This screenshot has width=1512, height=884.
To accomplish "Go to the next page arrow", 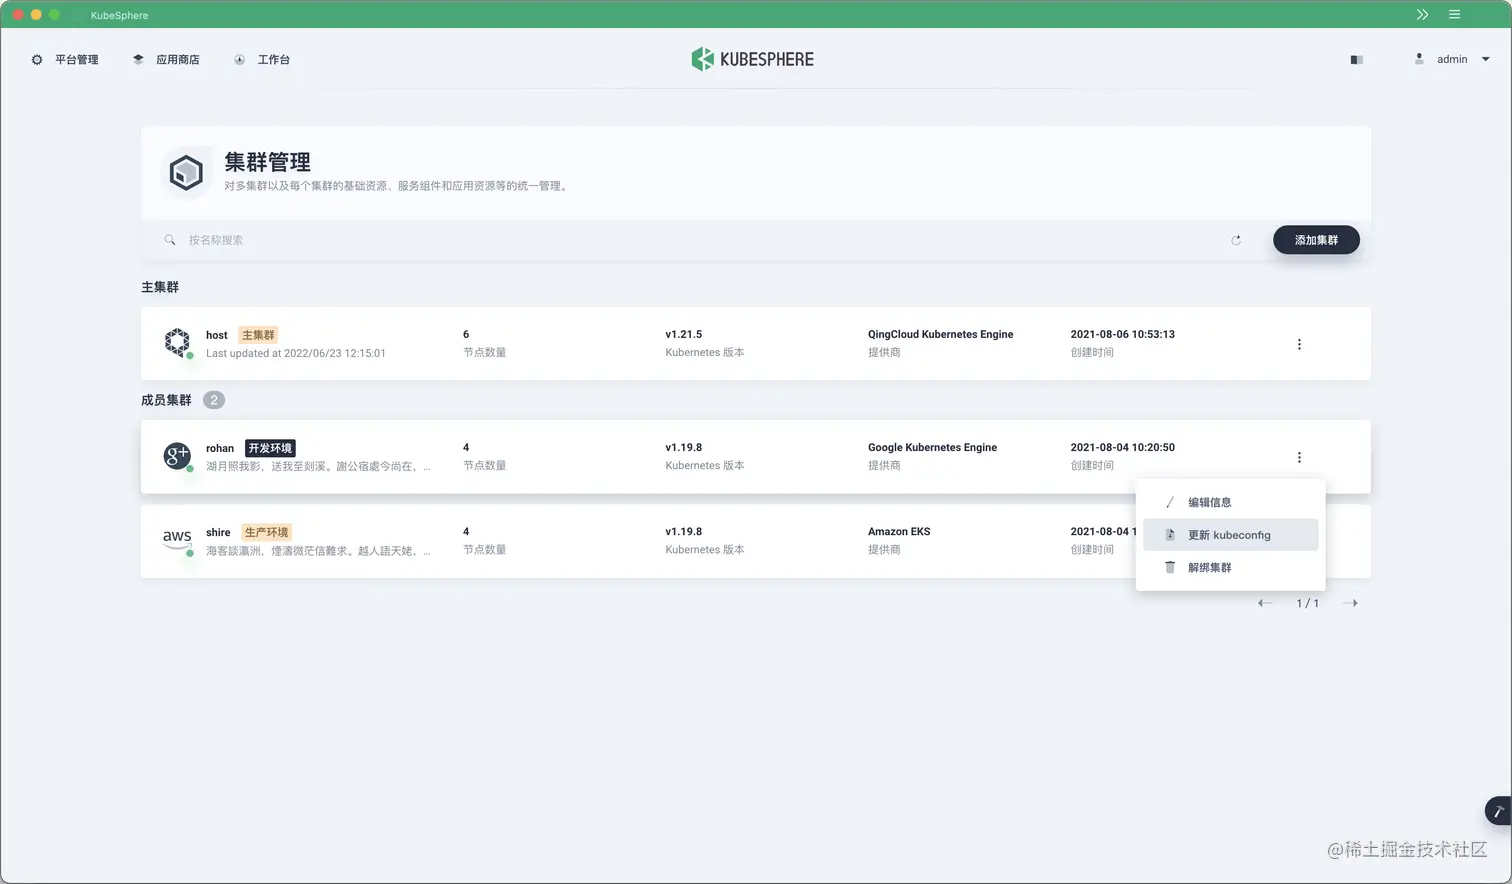I will click(x=1350, y=603).
